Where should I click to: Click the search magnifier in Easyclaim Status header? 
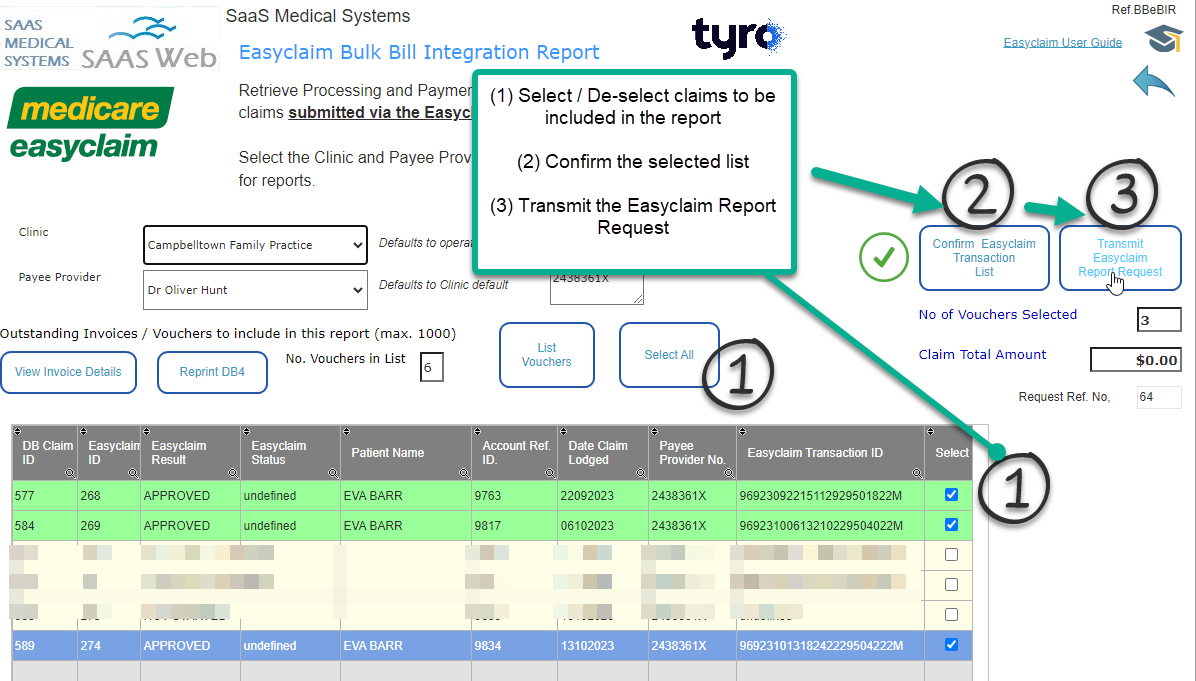coord(333,474)
